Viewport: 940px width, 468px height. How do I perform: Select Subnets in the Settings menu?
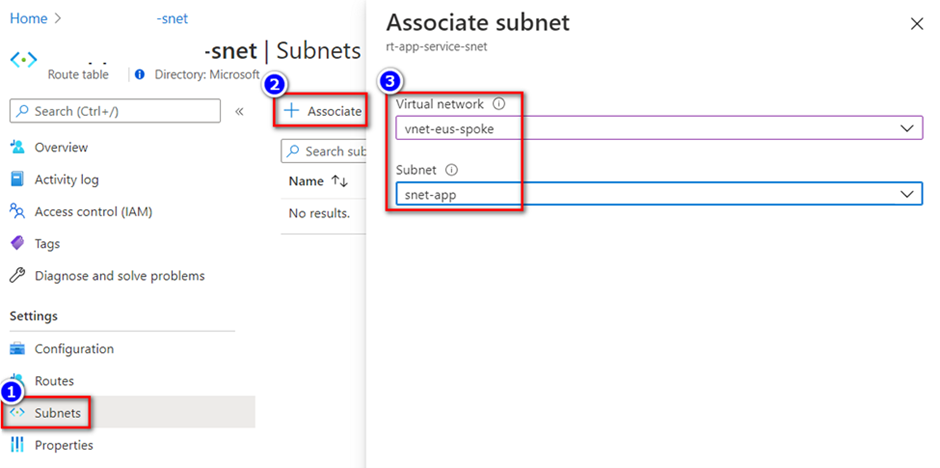(57, 413)
